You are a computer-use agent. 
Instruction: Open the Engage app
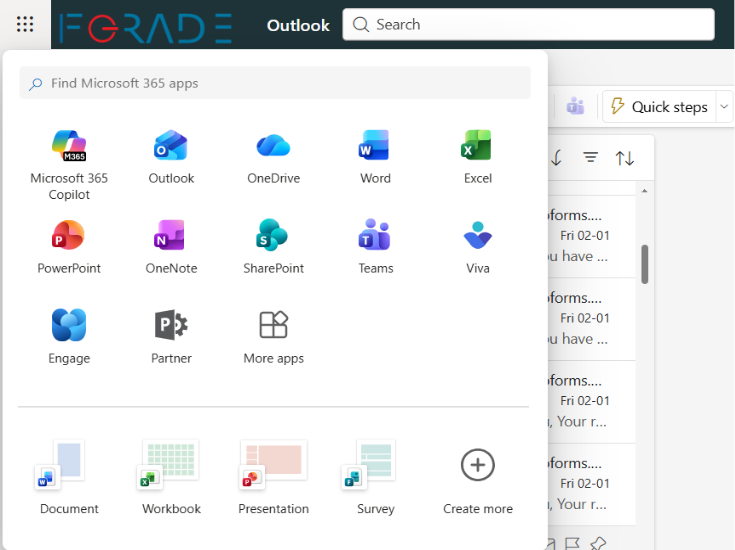69,337
